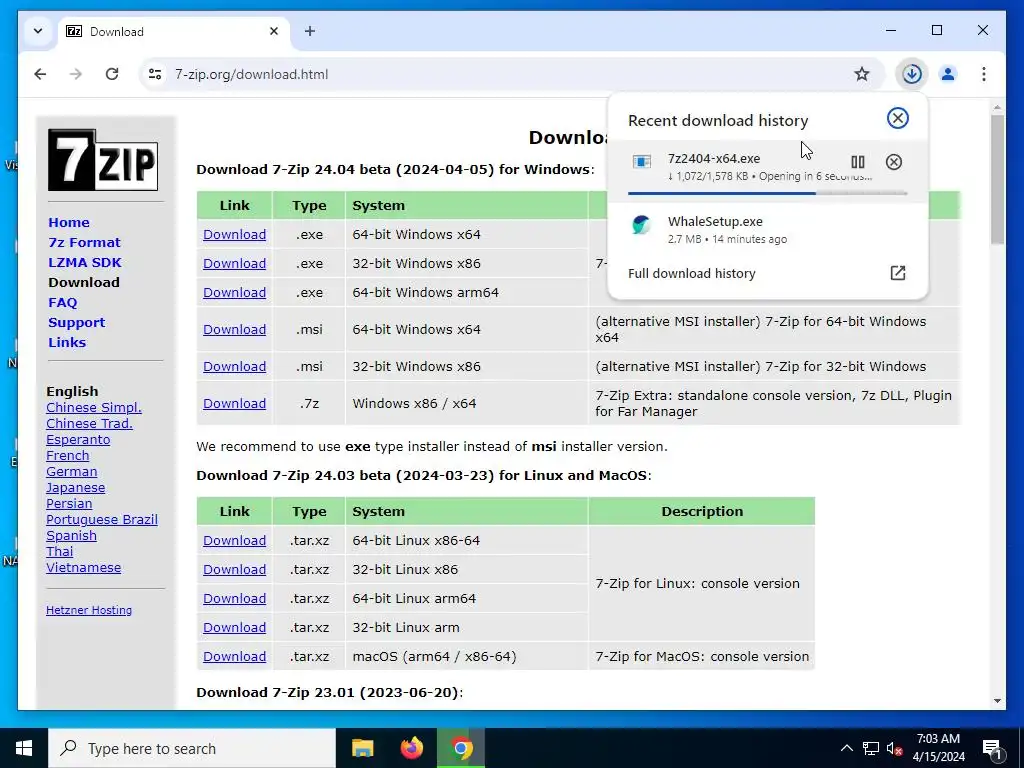This screenshot has width=1024, height=768.
Task: Open the Support sidebar link
Action: 76,323
